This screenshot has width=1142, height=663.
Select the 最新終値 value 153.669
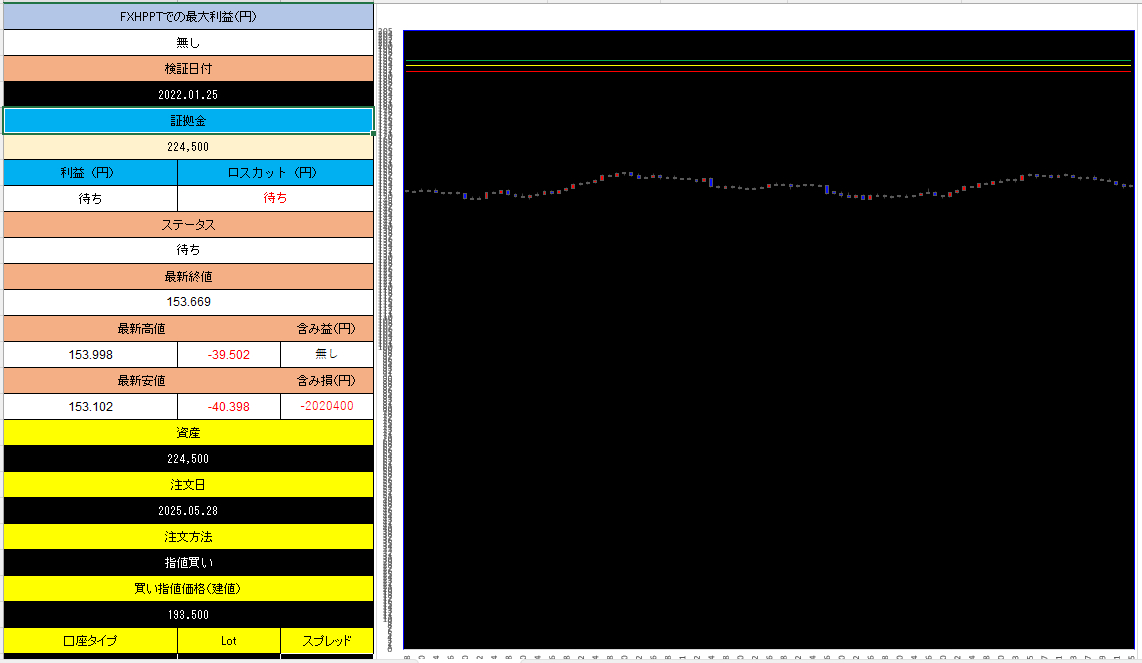coord(188,302)
